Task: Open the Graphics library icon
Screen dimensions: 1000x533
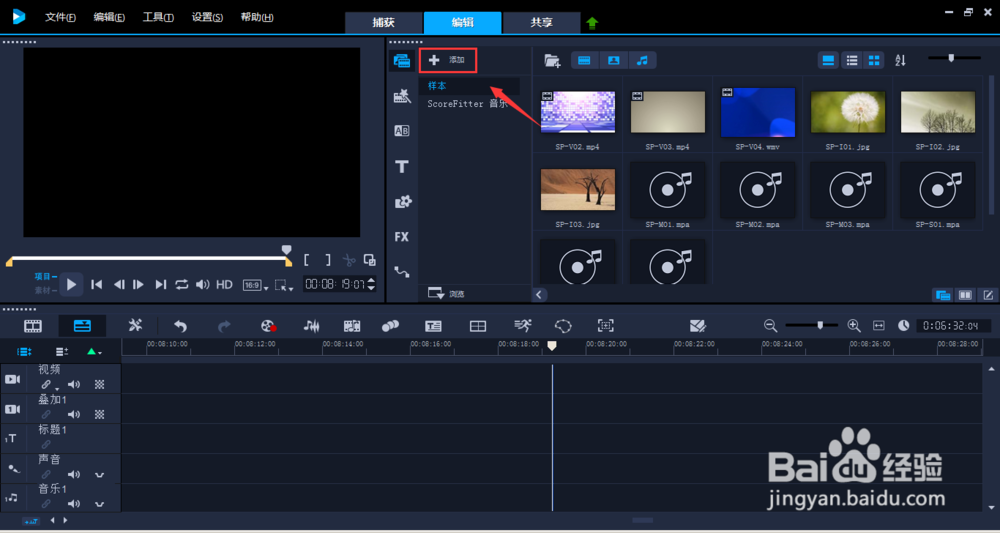Action: tap(402, 201)
